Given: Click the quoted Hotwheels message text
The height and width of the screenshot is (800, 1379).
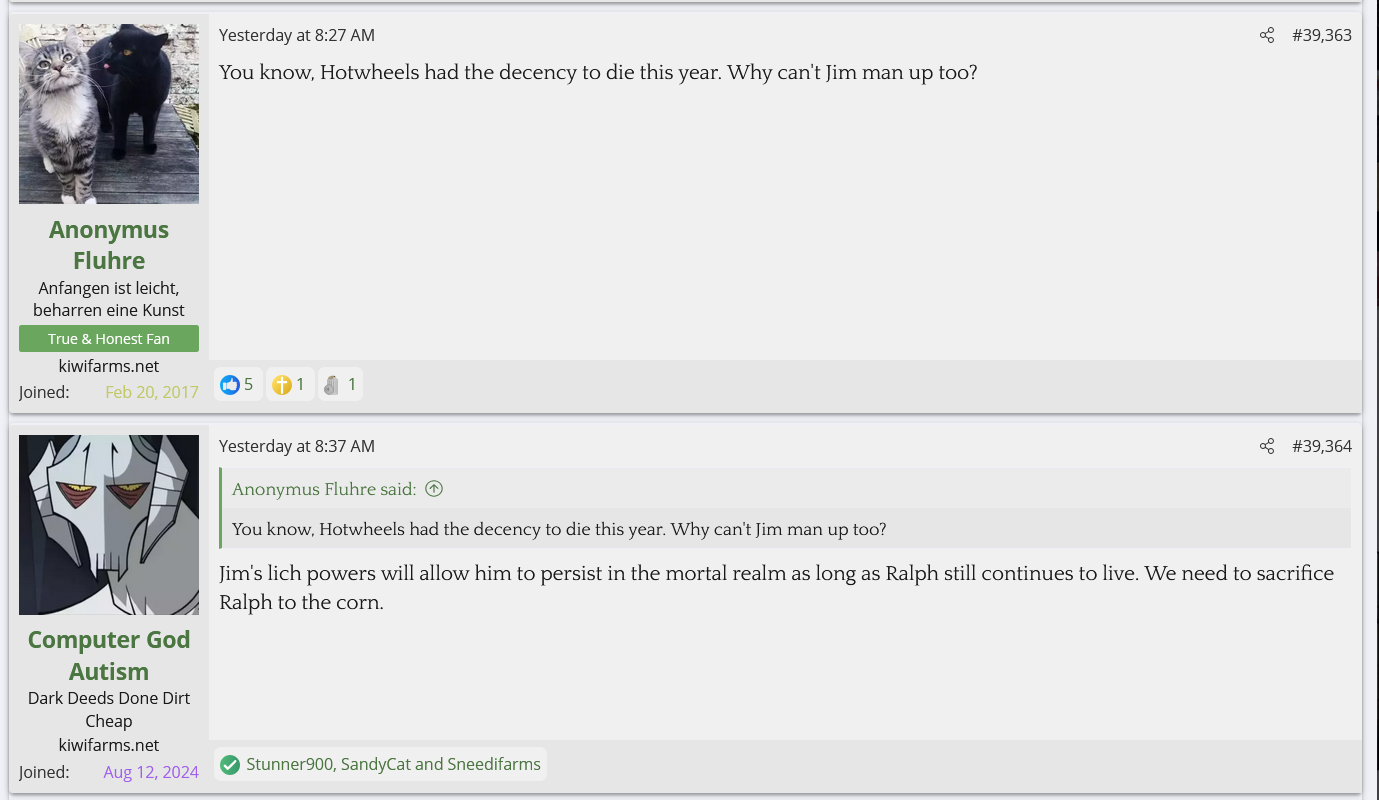Looking at the screenshot, I should coord(559,529).
